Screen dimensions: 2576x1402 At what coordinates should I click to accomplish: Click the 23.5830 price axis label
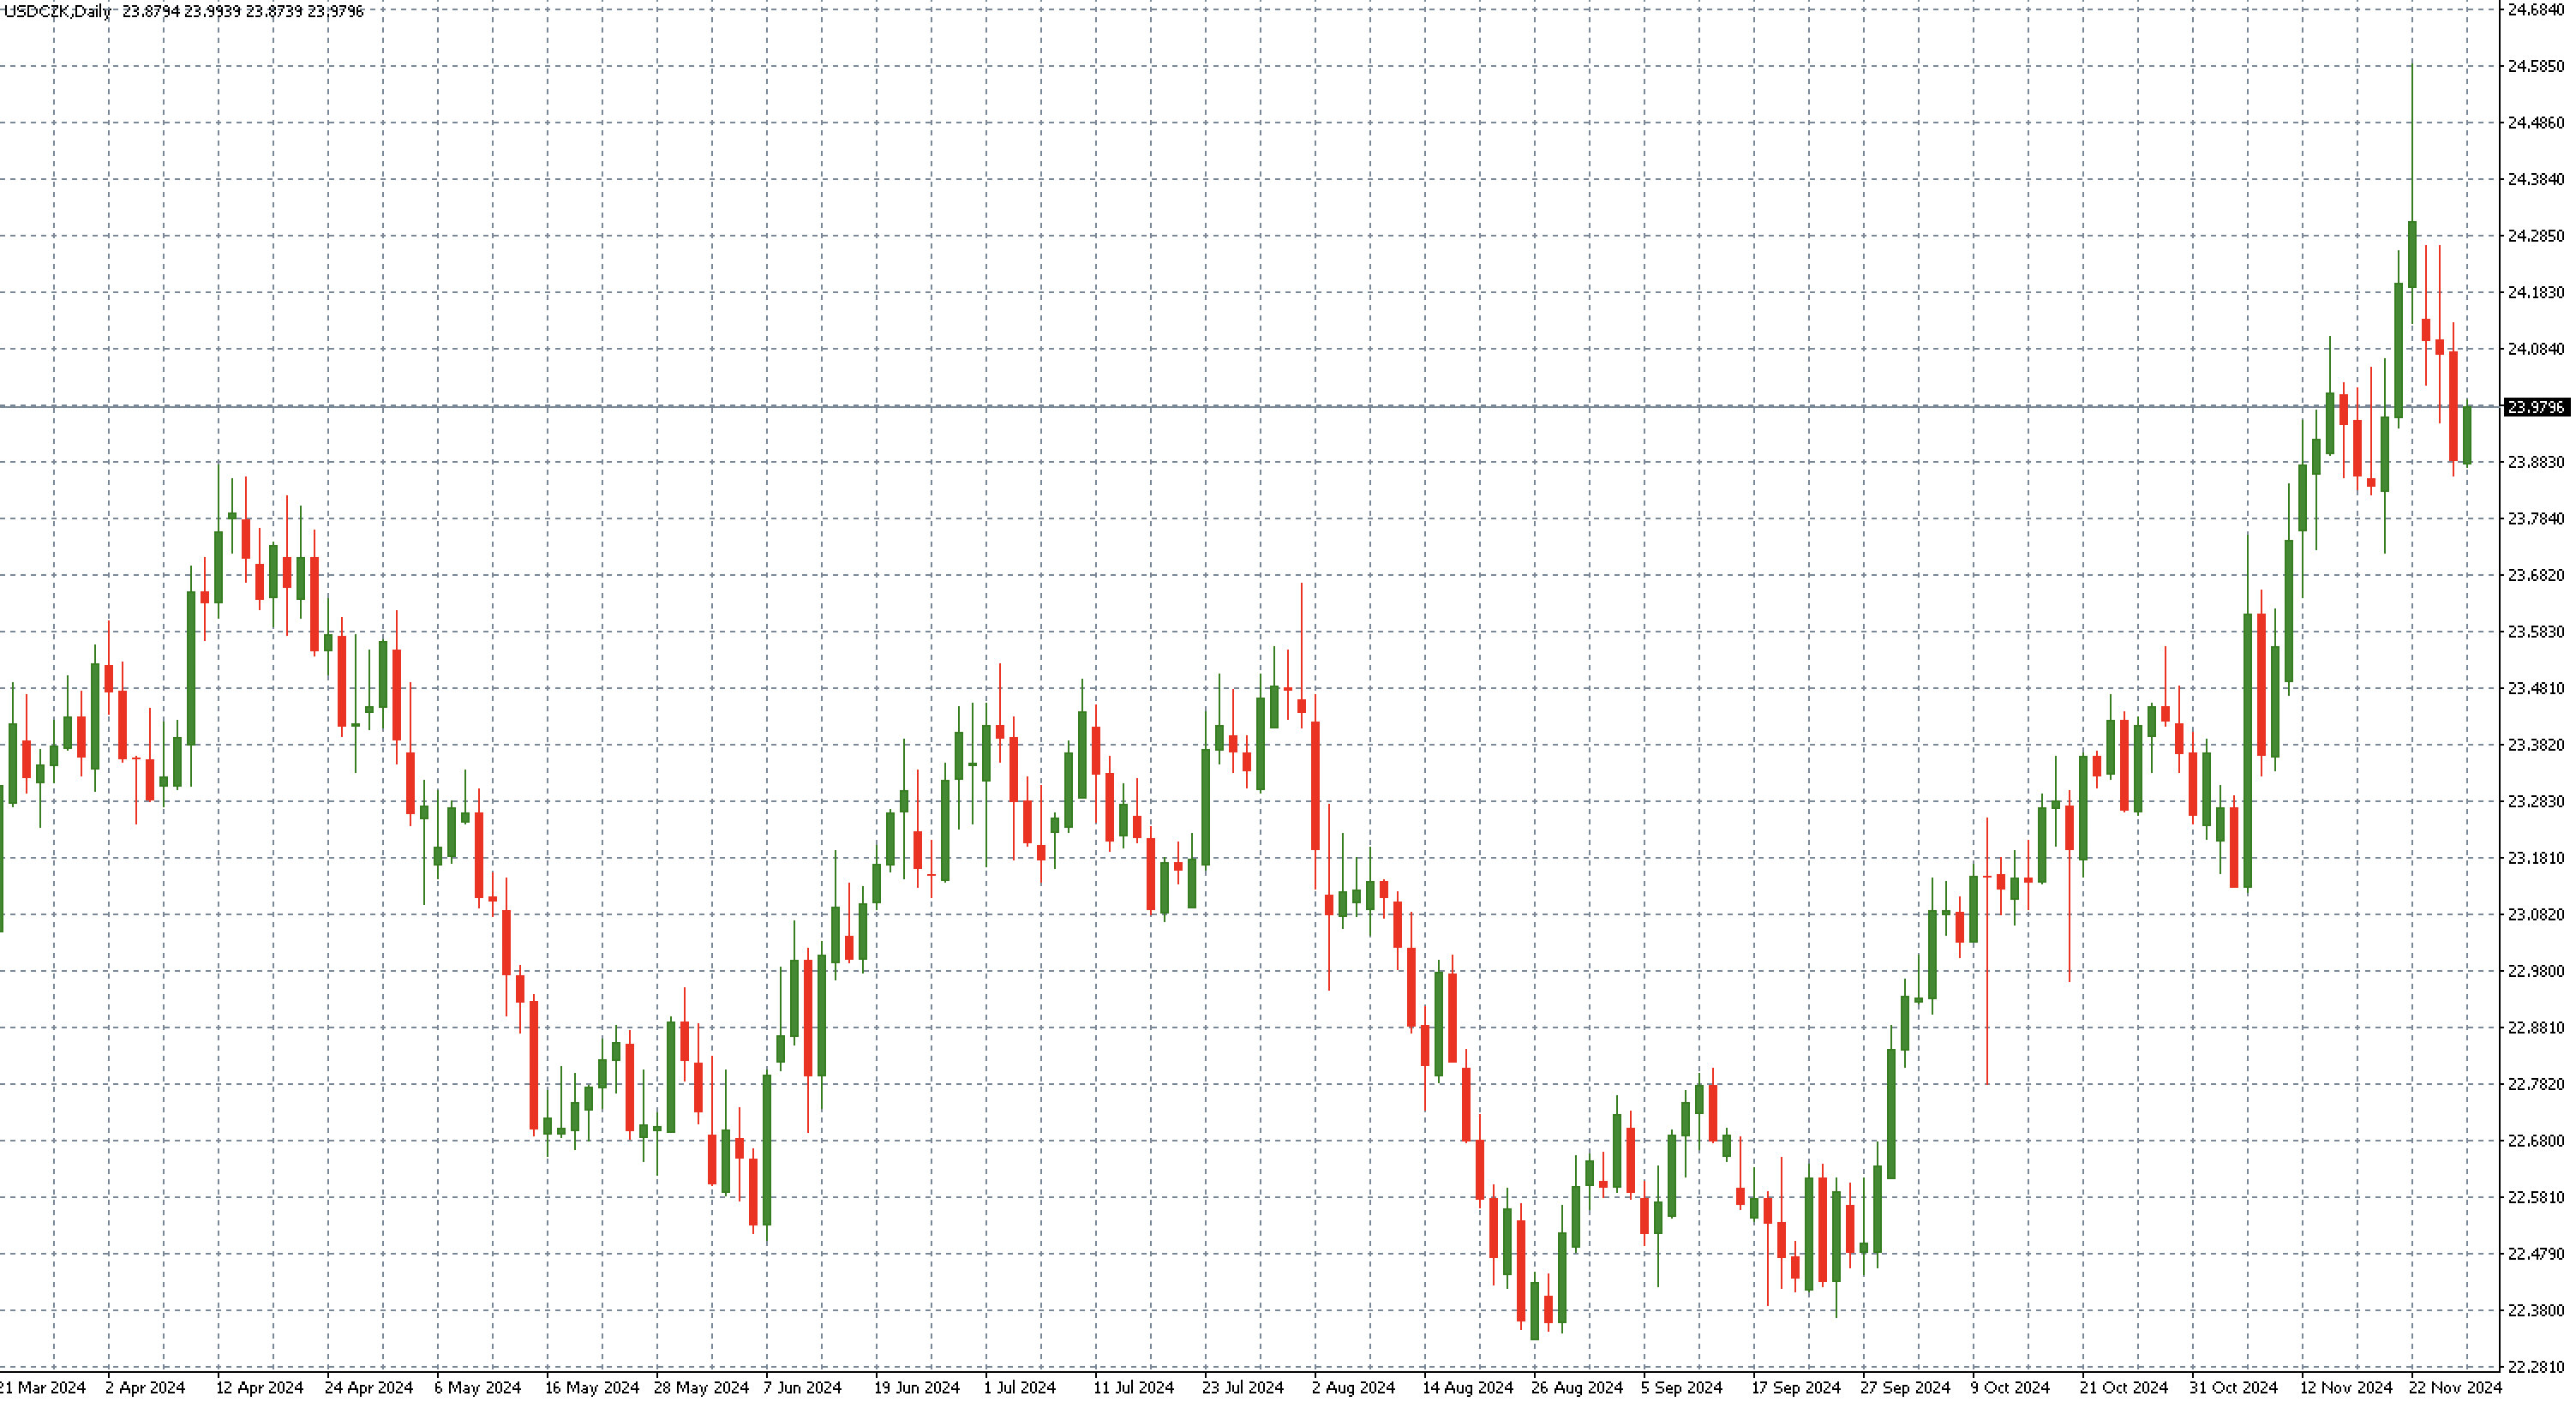[x=2536, y=631]
